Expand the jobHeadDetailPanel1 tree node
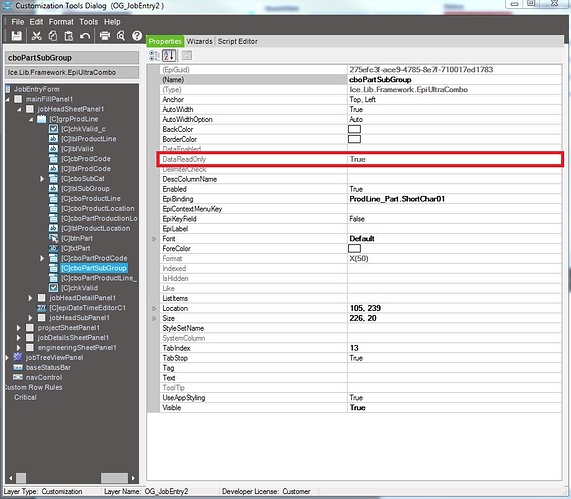Image resolution: width=571 pixels, height=499 pixels. pos(31,298)
